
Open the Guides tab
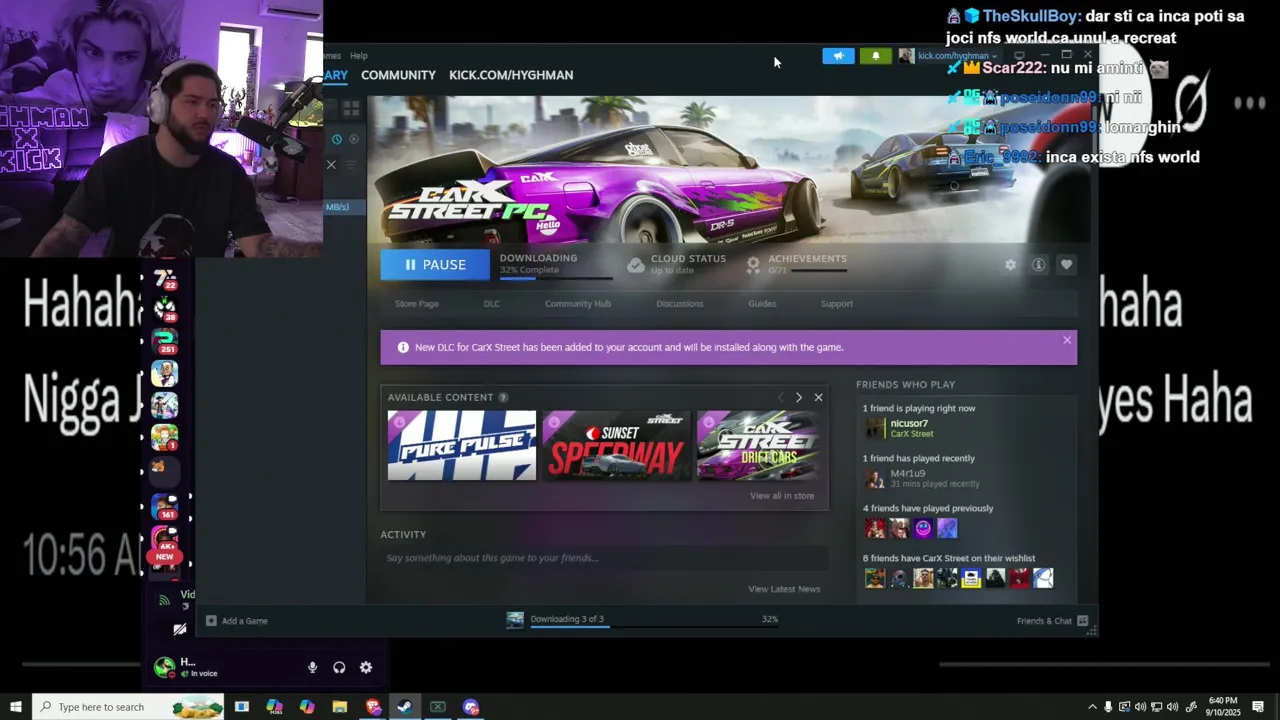[x=762, y=304]
